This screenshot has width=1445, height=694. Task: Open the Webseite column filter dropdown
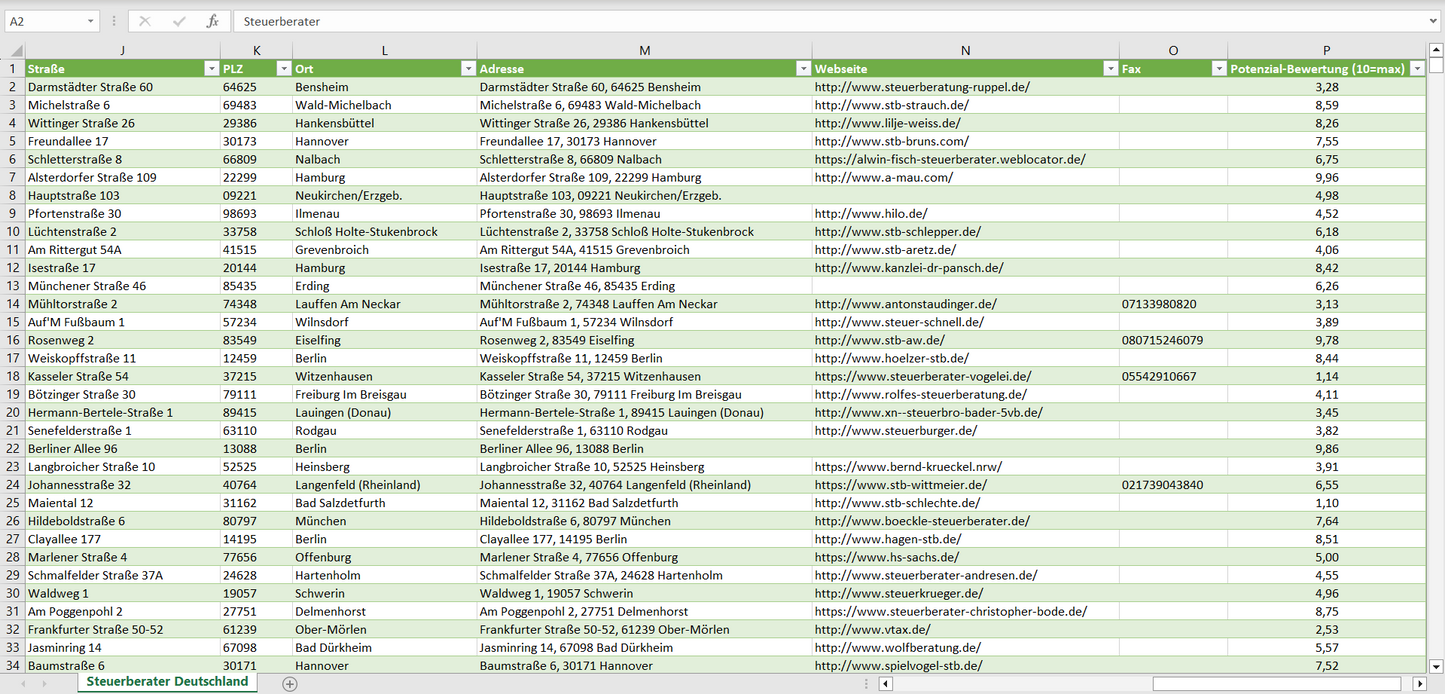click(x=1109, y=69)
